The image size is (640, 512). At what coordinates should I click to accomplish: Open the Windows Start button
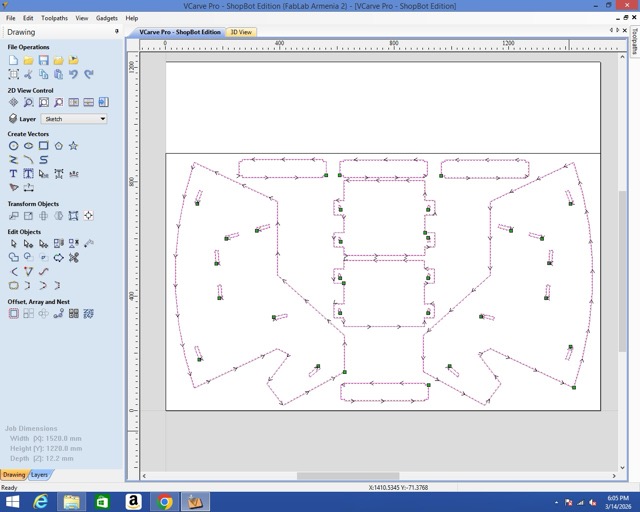[12, 502]
